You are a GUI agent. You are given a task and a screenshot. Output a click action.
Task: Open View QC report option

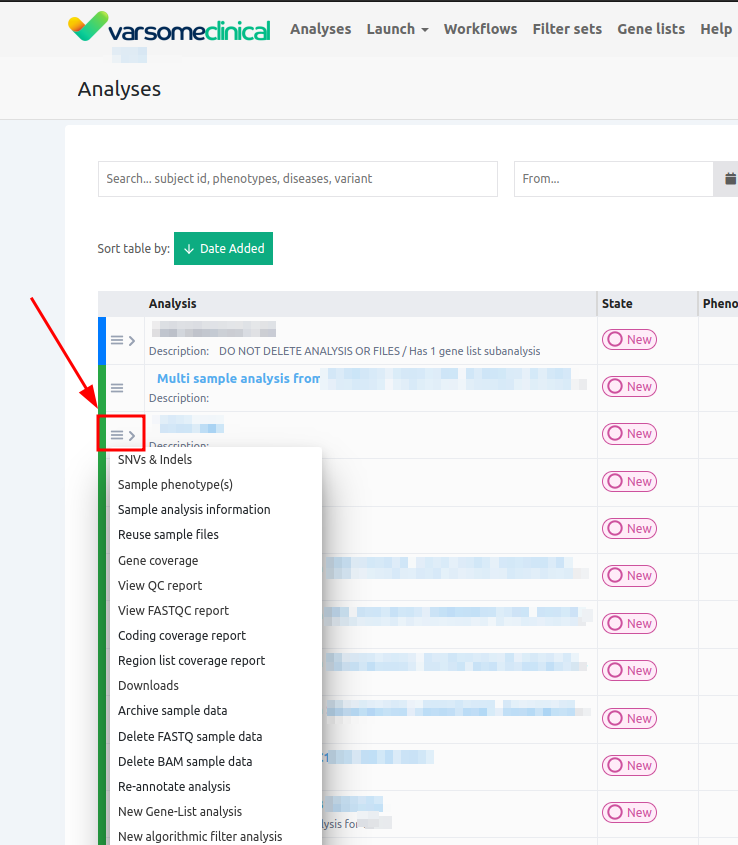pyautogui.click(x=160, y=586)
